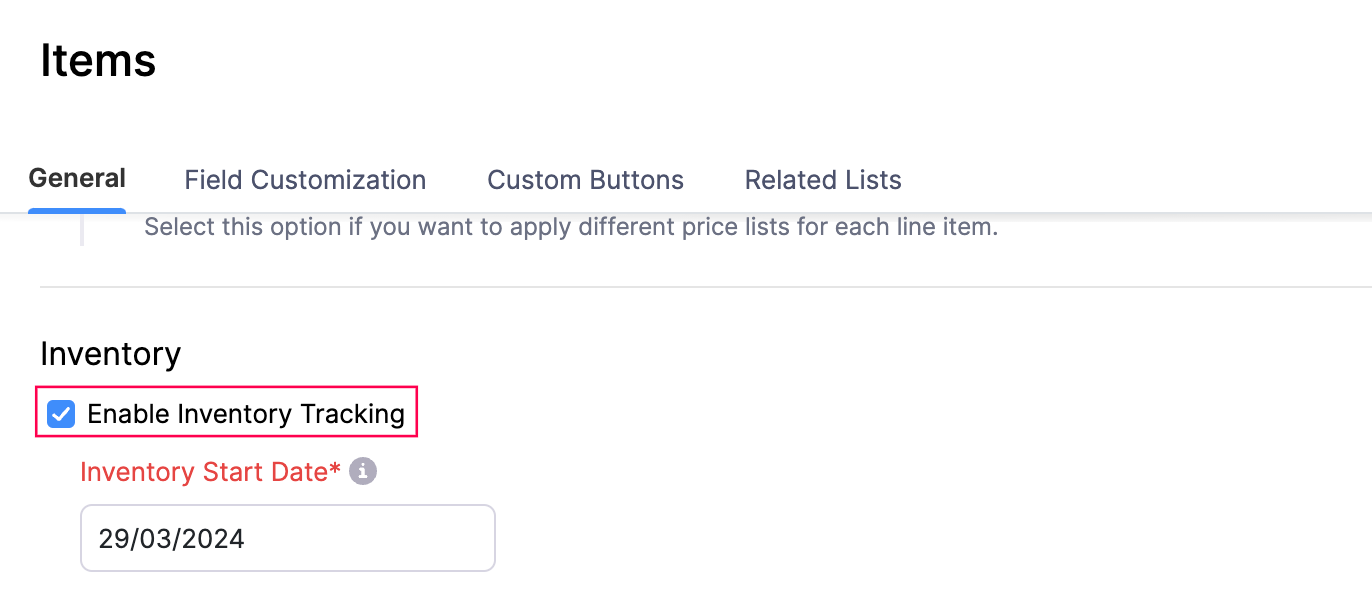Screen dimensions: 1372x612
Task: View the tooltip on the Inventory Start Date helper icon
Action: click(363, 472)
